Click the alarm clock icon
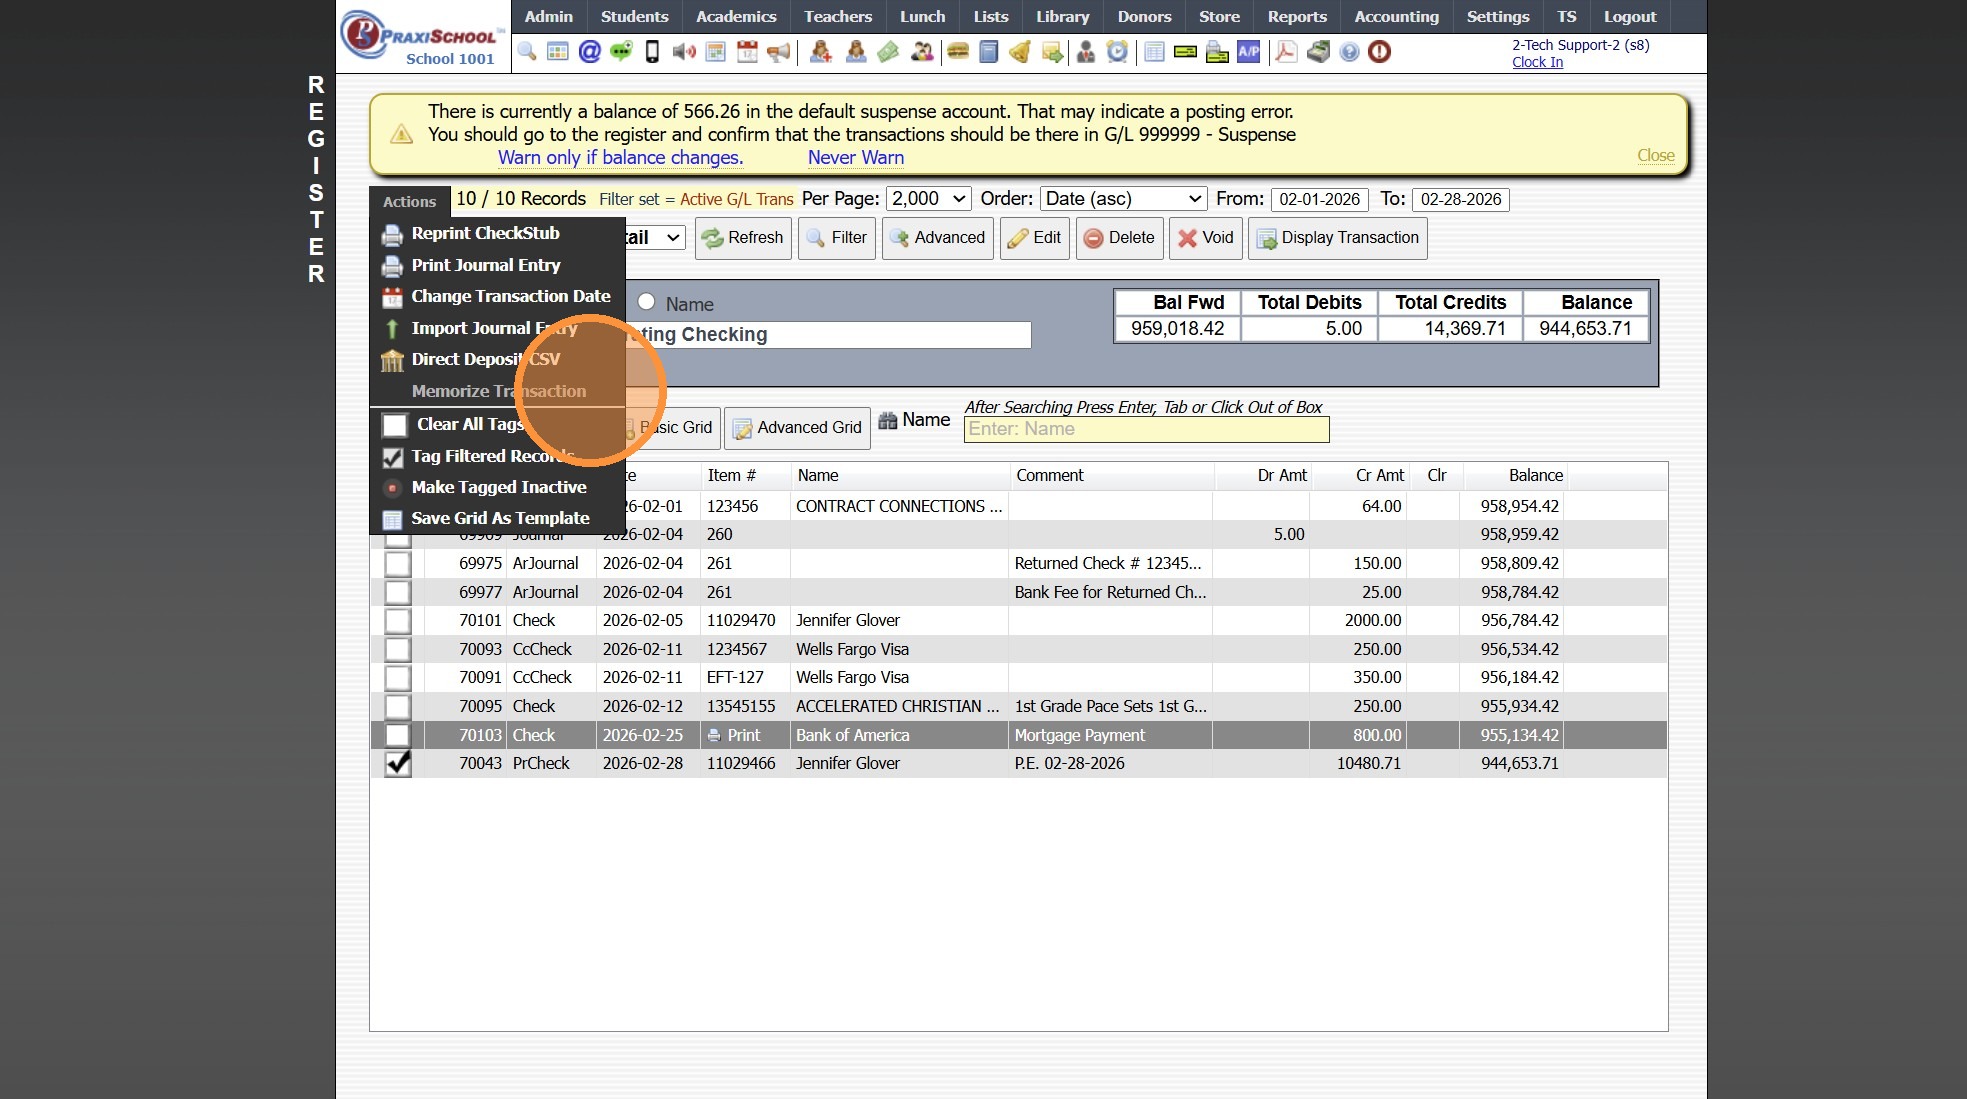 point(1117,52)
